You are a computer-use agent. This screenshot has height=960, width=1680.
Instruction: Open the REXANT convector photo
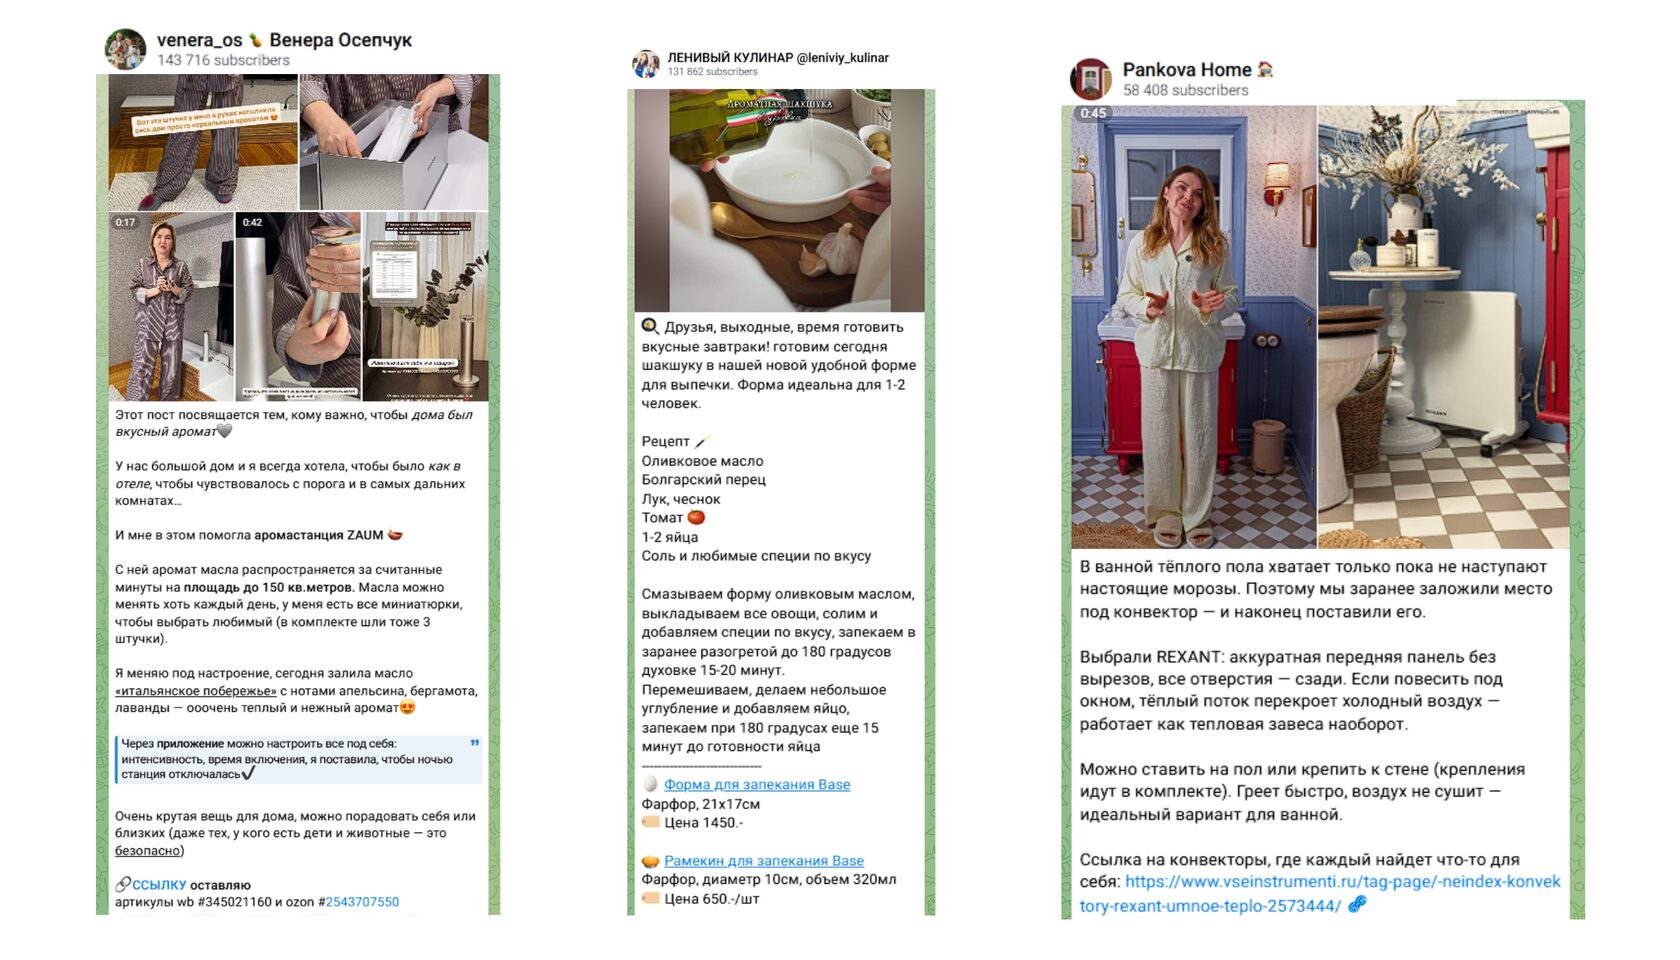[x=1444, y=327]
